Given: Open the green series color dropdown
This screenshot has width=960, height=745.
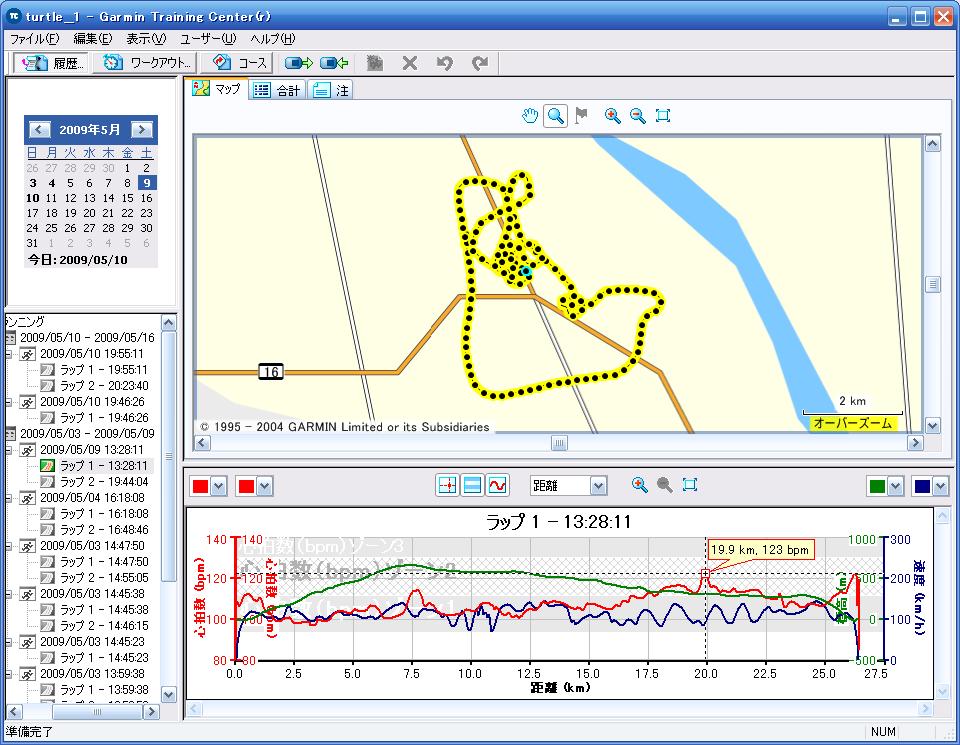Looking at the screenshot, I should click(895, 486).
